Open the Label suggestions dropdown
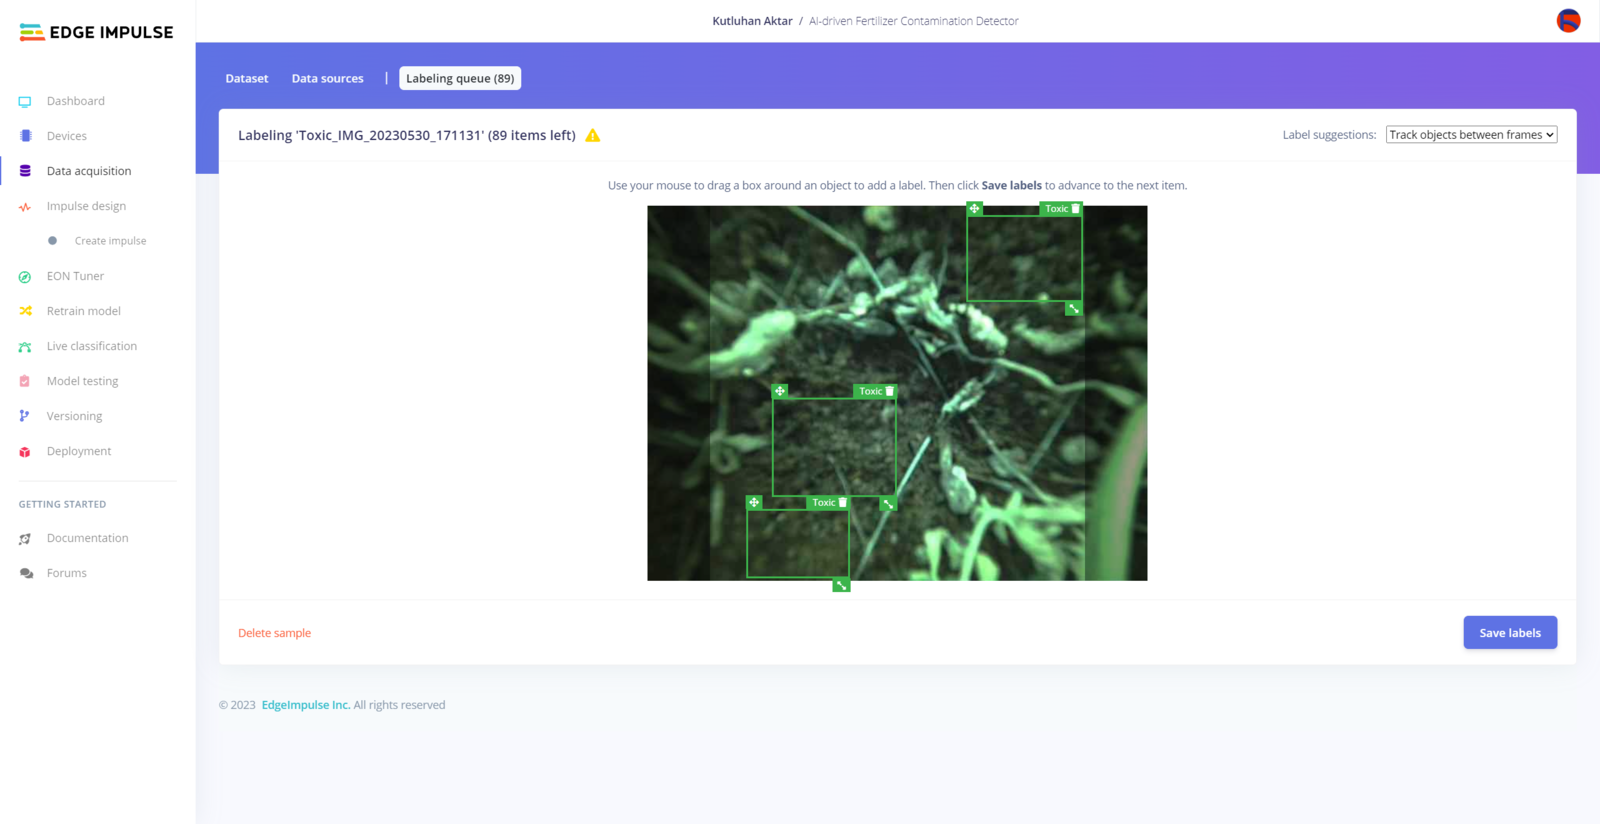 pos(1471,135)
